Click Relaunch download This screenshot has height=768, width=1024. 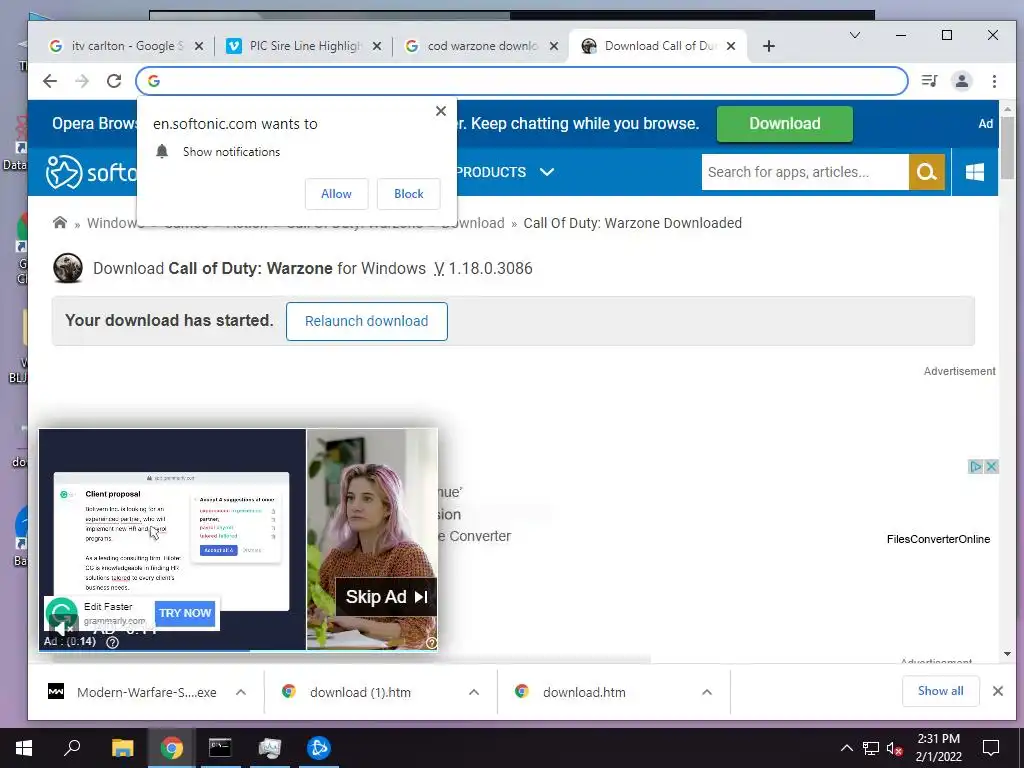point(366,321)
